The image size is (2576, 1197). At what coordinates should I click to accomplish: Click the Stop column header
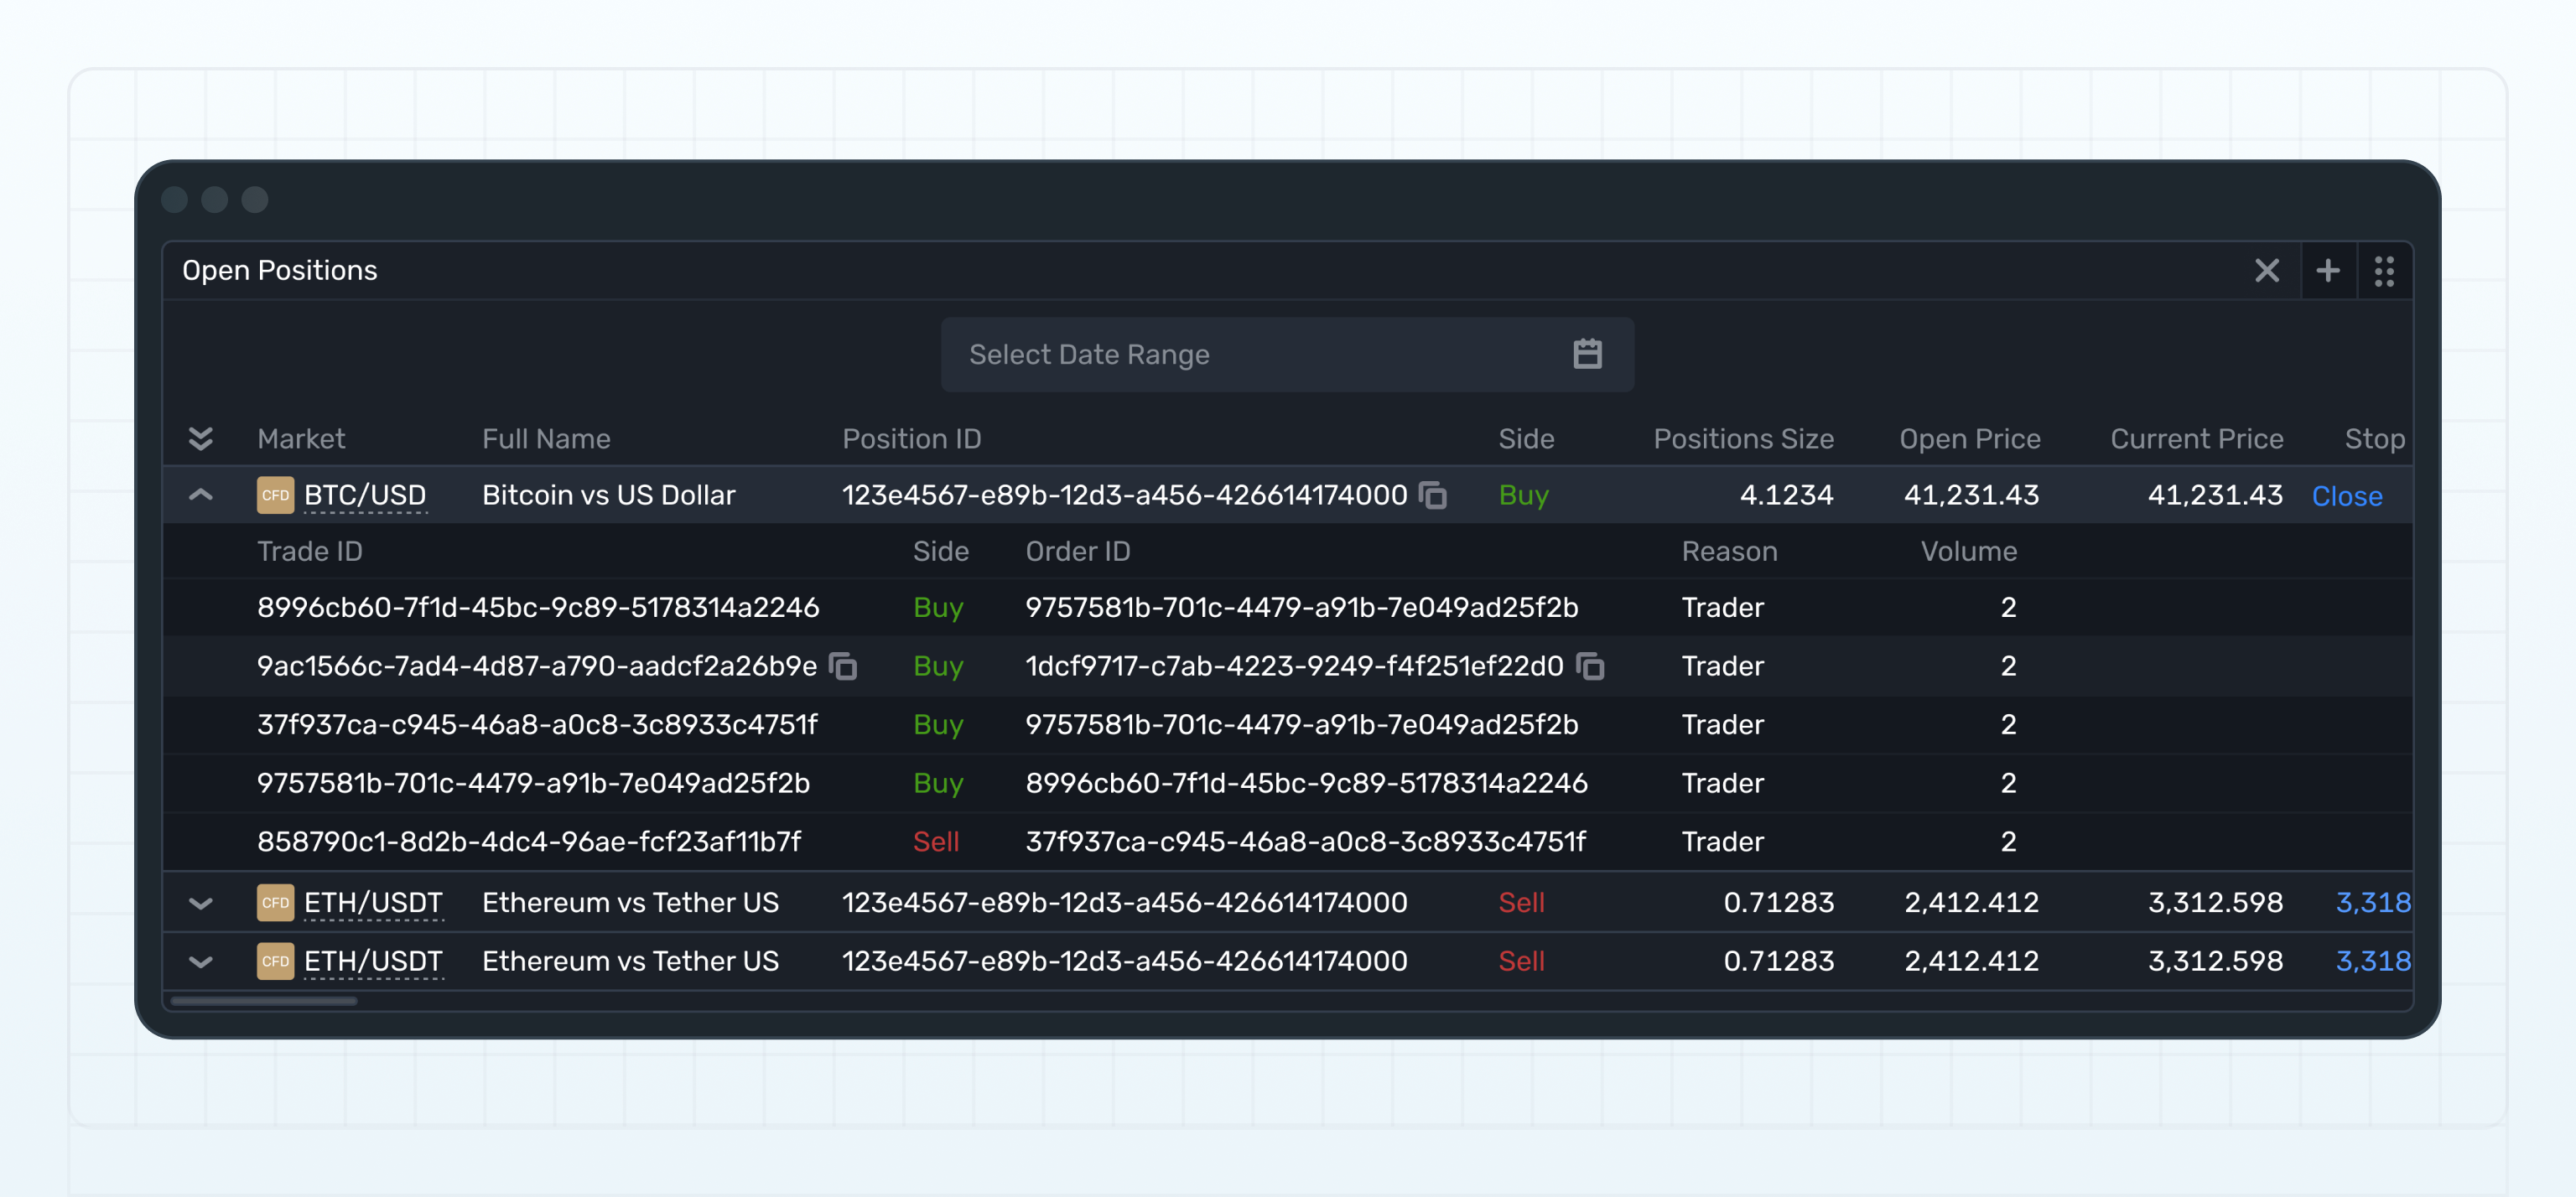[2374, 439]
